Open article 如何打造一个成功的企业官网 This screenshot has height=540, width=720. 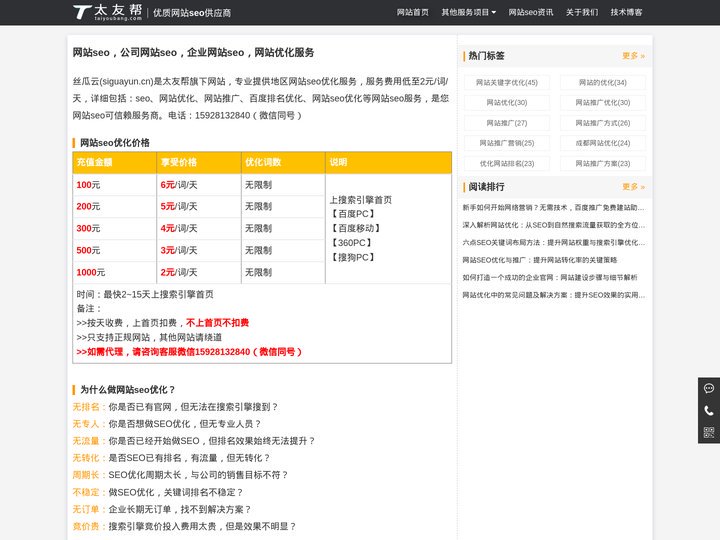(550, 277)
